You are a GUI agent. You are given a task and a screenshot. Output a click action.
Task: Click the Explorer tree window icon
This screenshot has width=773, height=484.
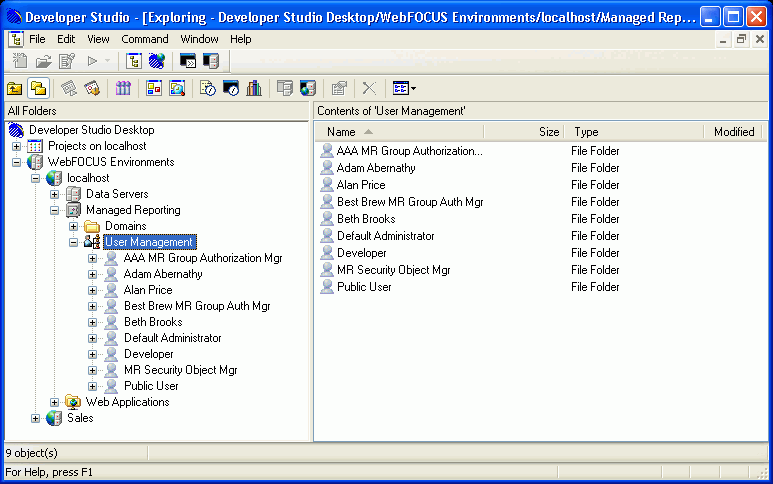point(134,61)
